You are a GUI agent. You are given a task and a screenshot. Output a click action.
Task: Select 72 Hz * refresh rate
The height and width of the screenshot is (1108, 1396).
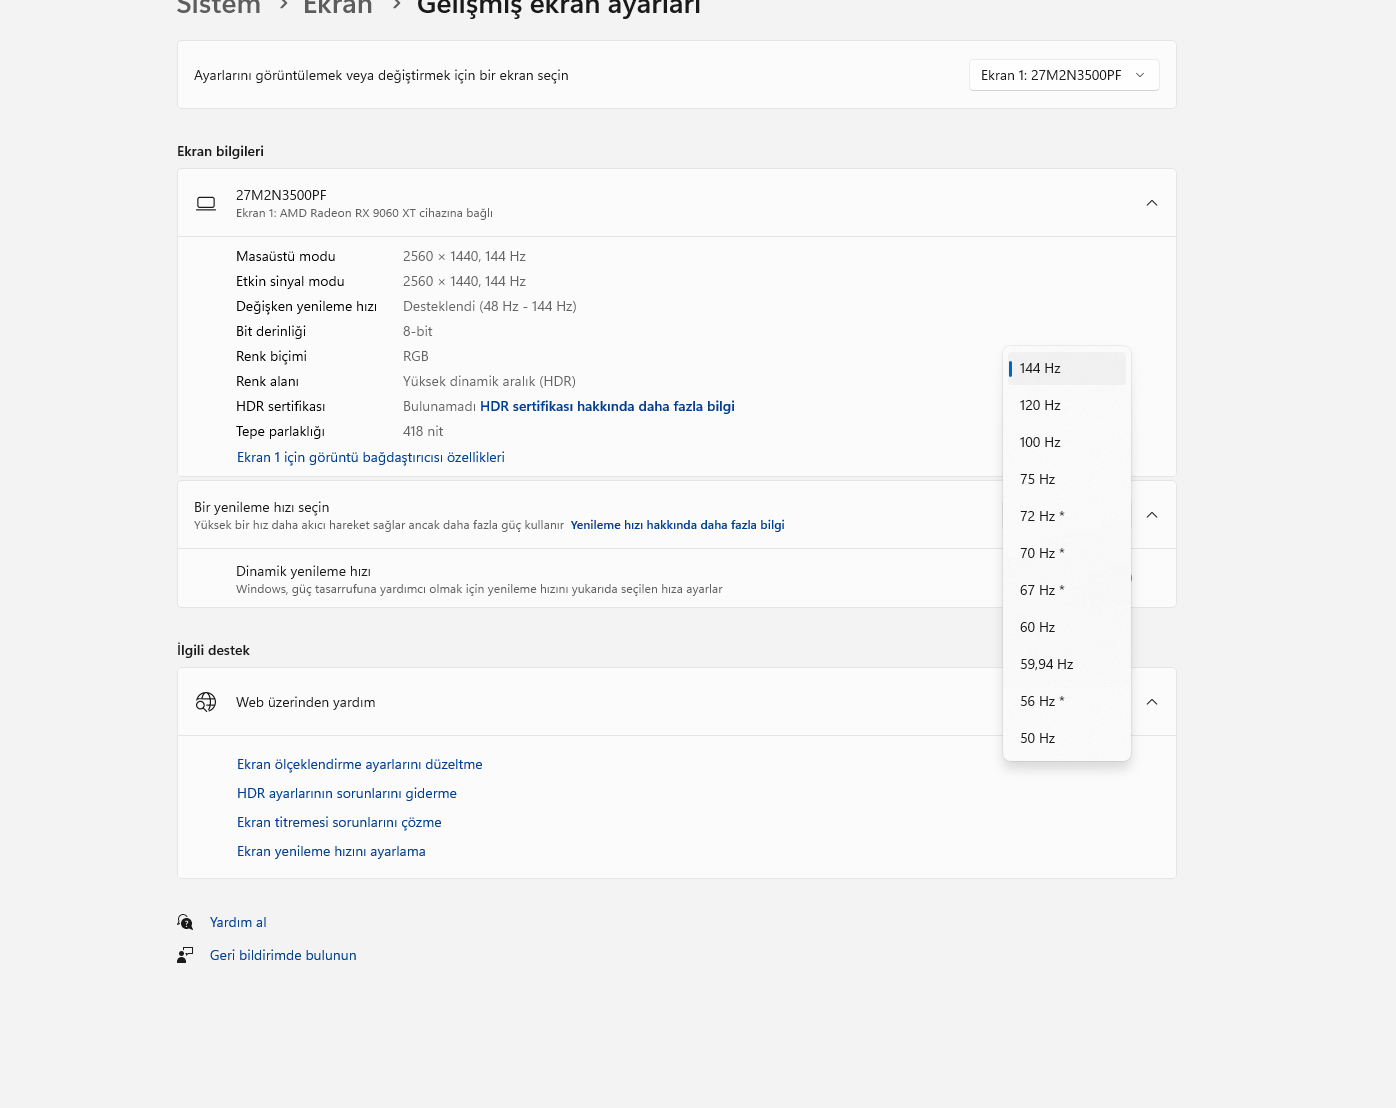tap(1067, 516)
